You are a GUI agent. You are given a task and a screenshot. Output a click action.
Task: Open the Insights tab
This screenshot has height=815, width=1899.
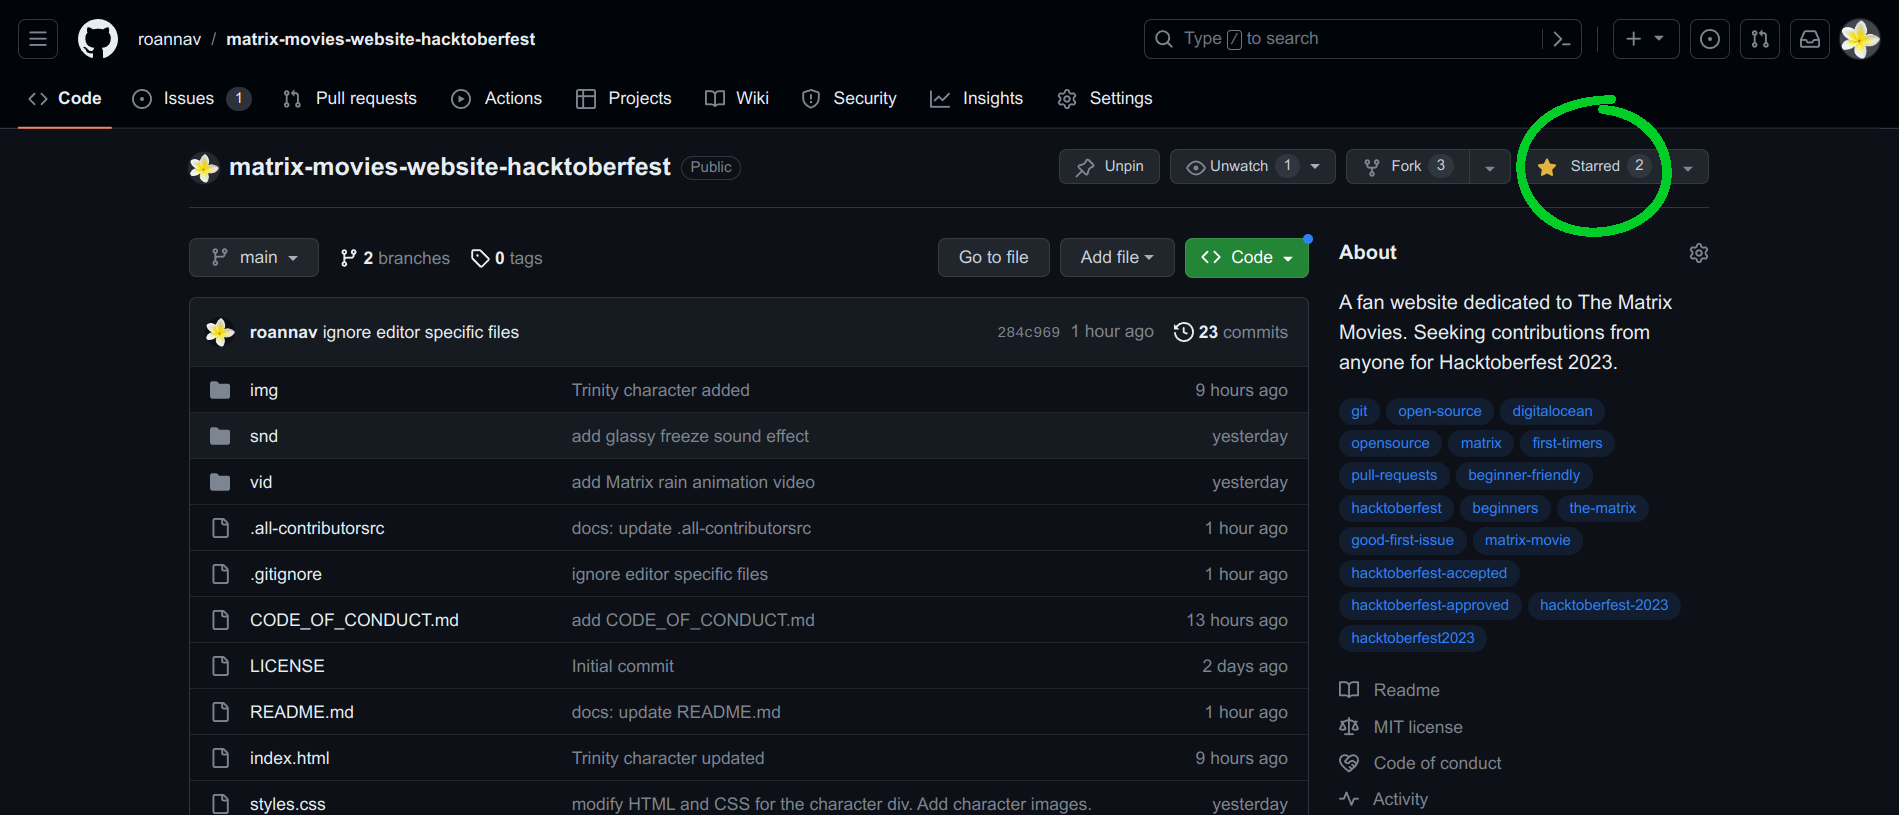click(x=977, y=98)
